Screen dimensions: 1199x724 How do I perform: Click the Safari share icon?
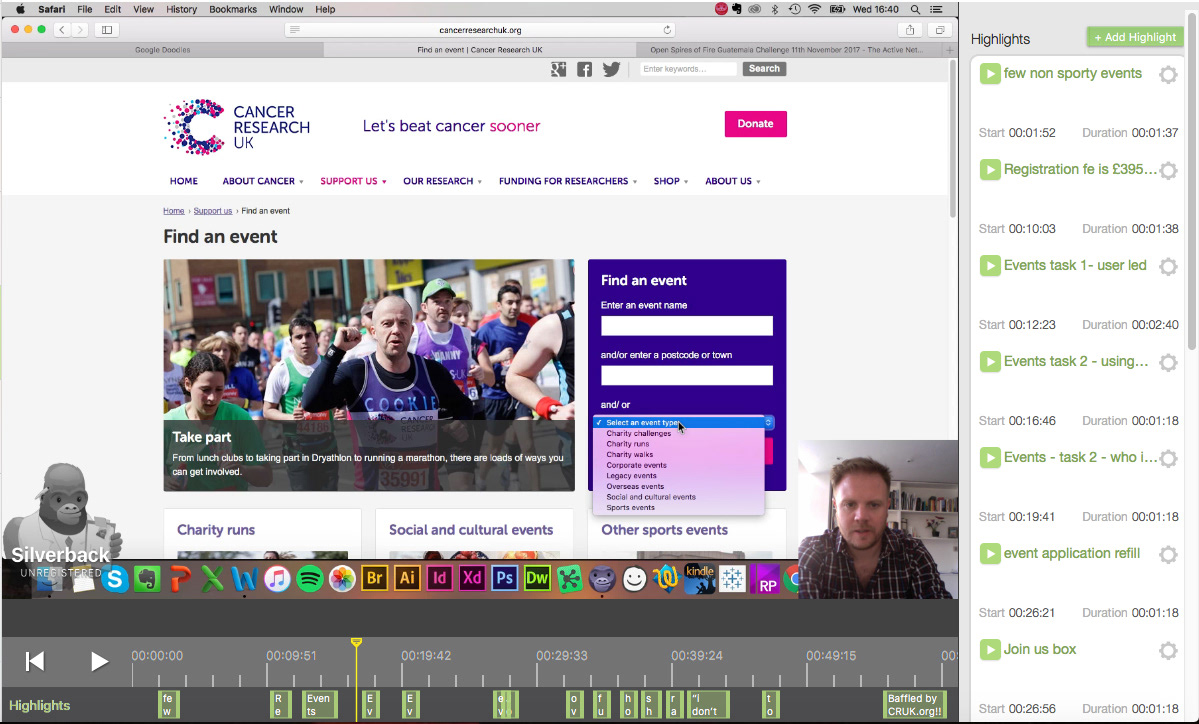pyautogui.click(x=909, y=30)
